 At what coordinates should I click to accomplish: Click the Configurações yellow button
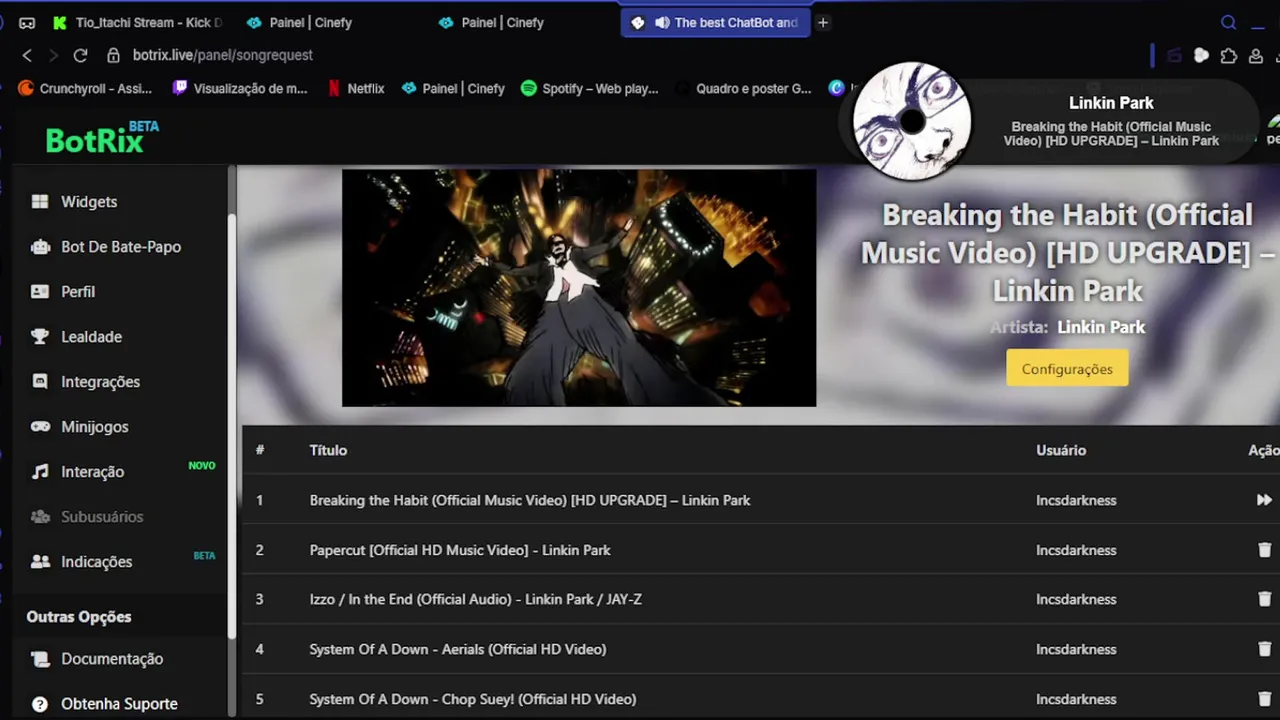(1067, 368)
